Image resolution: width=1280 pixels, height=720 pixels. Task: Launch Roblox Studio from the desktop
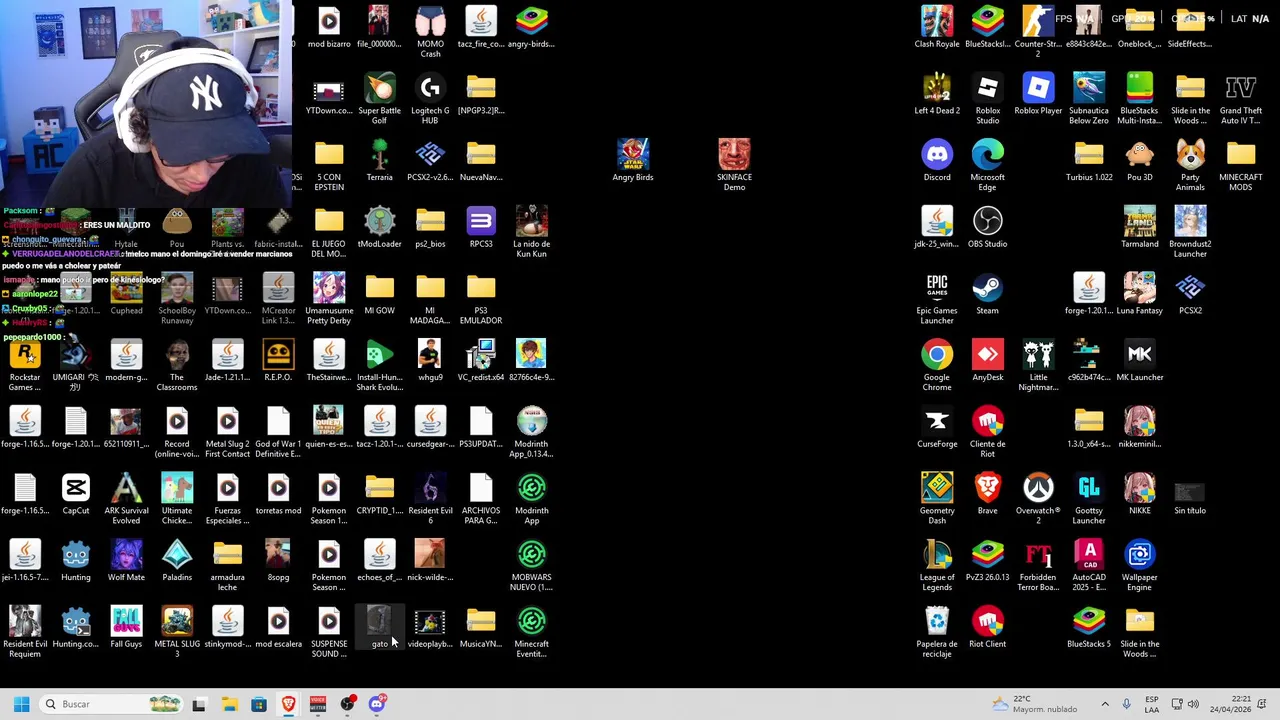(x=987, y=98)
